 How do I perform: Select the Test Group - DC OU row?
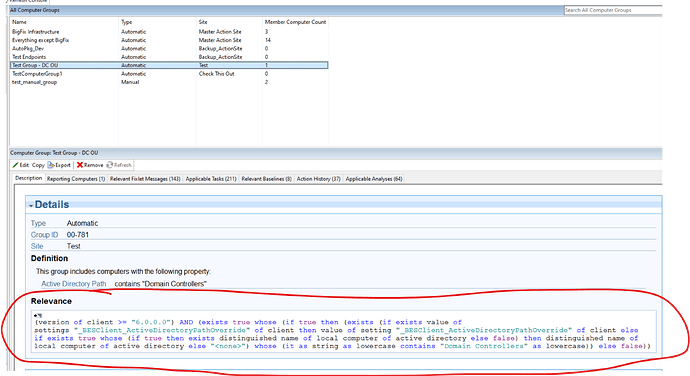point(169,65)
